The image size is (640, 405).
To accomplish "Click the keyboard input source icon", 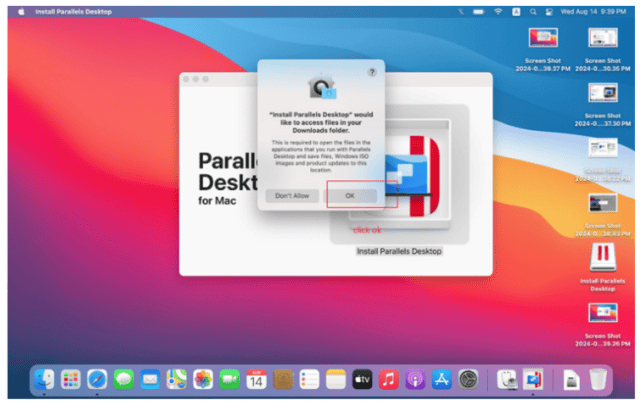I will point(516,12).
